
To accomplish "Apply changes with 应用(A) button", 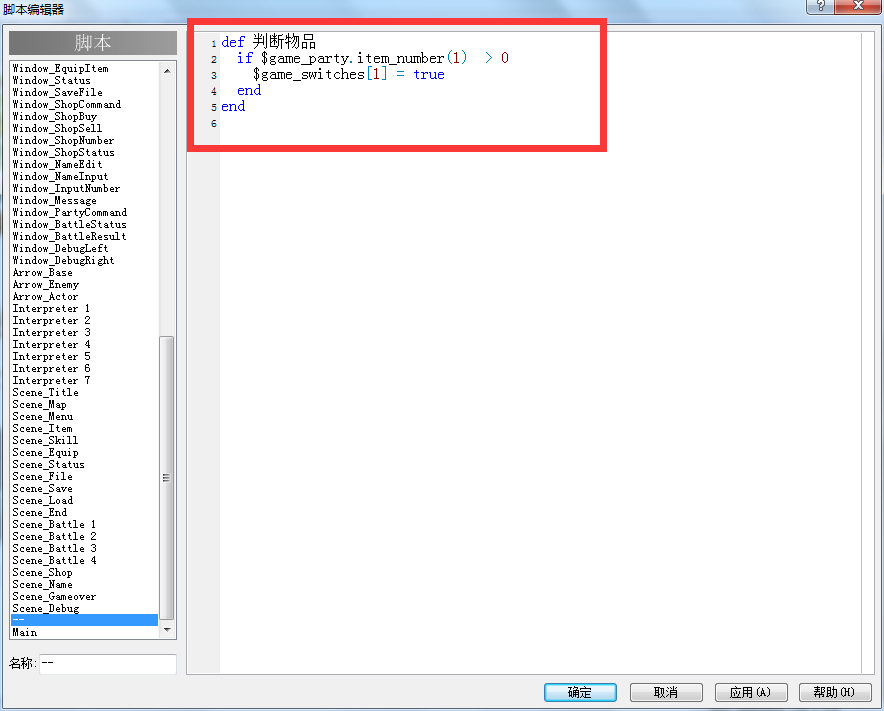I will [750, 692].
